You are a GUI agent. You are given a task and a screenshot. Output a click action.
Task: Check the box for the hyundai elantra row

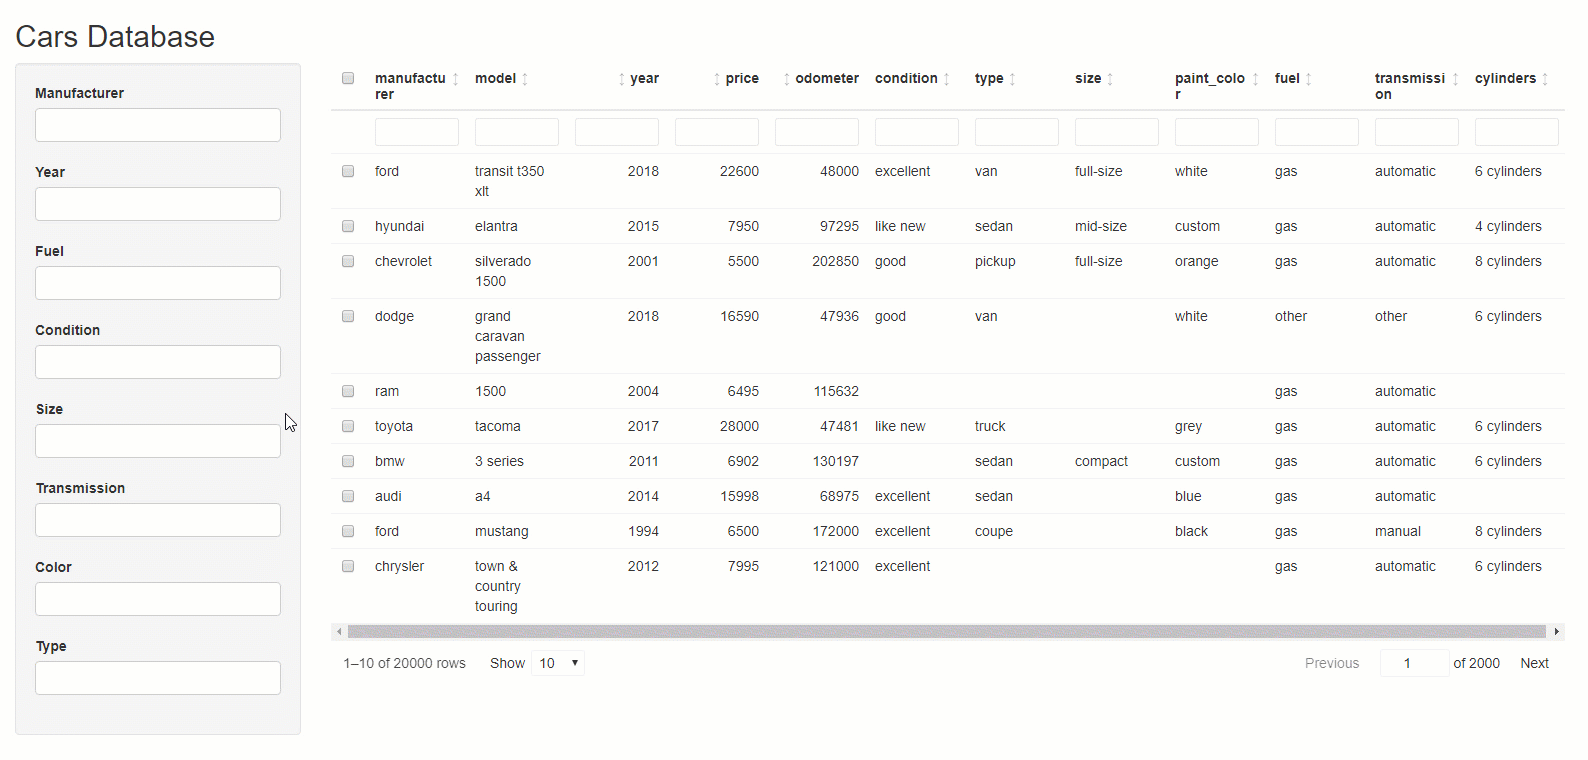coord(348,226)
